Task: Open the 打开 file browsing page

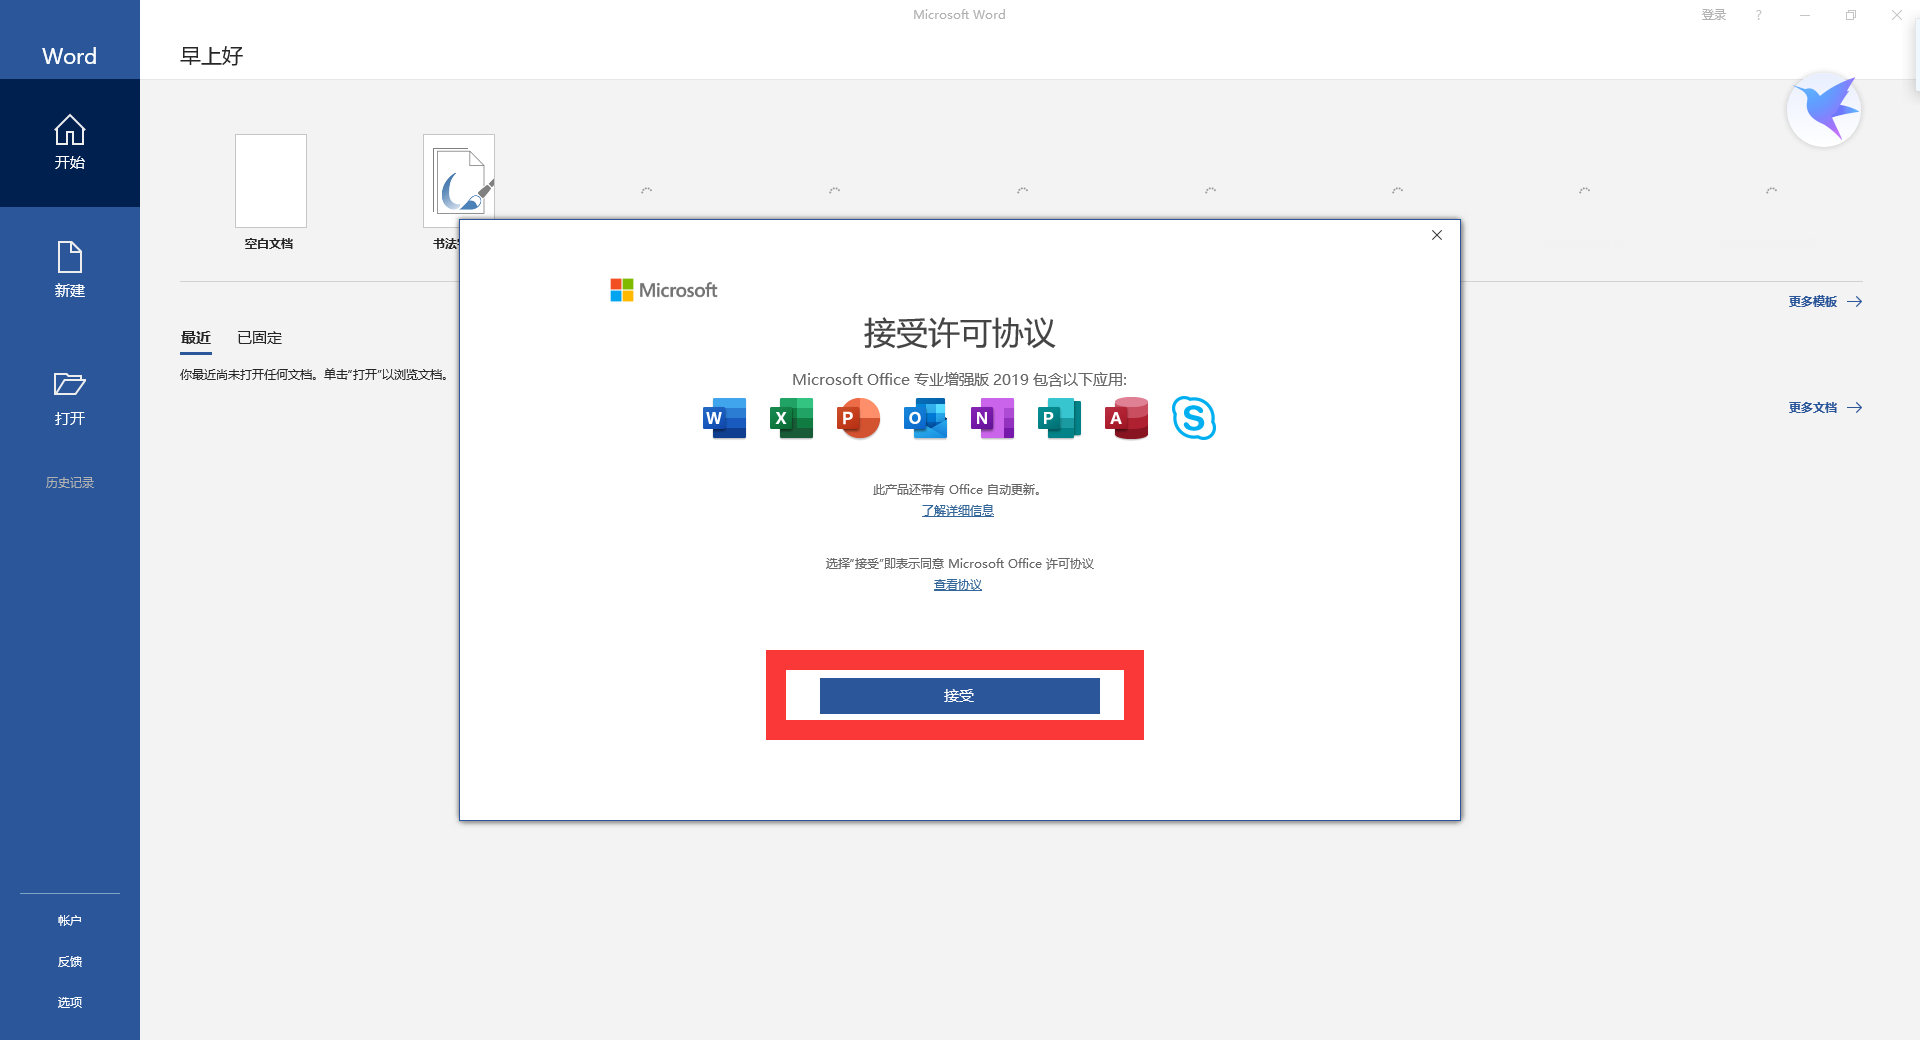Action: click(70, 398)
